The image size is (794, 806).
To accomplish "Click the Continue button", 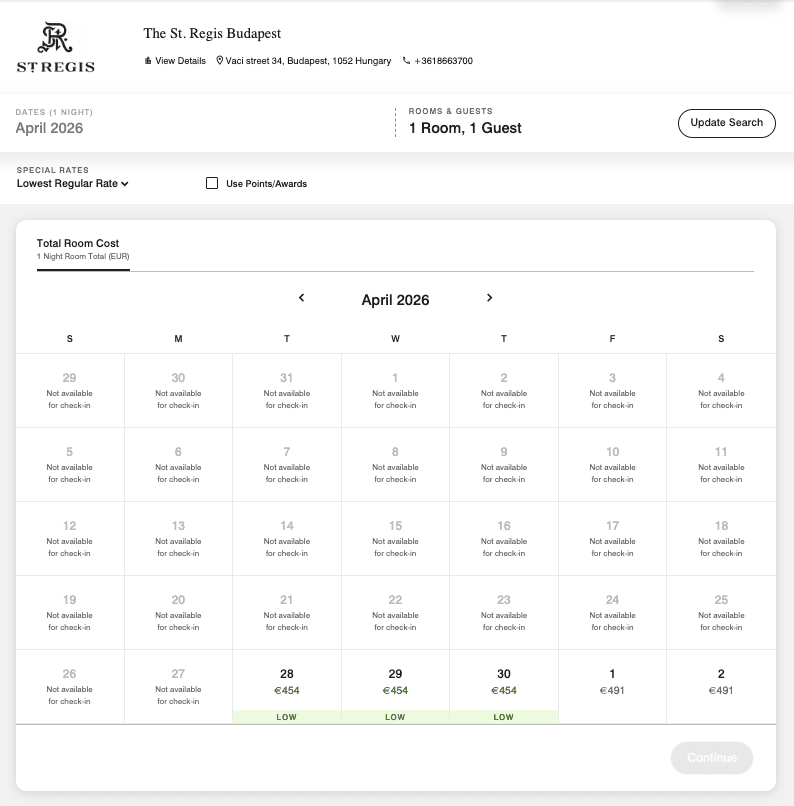I will pyautogui.click(x=711, y=758).
